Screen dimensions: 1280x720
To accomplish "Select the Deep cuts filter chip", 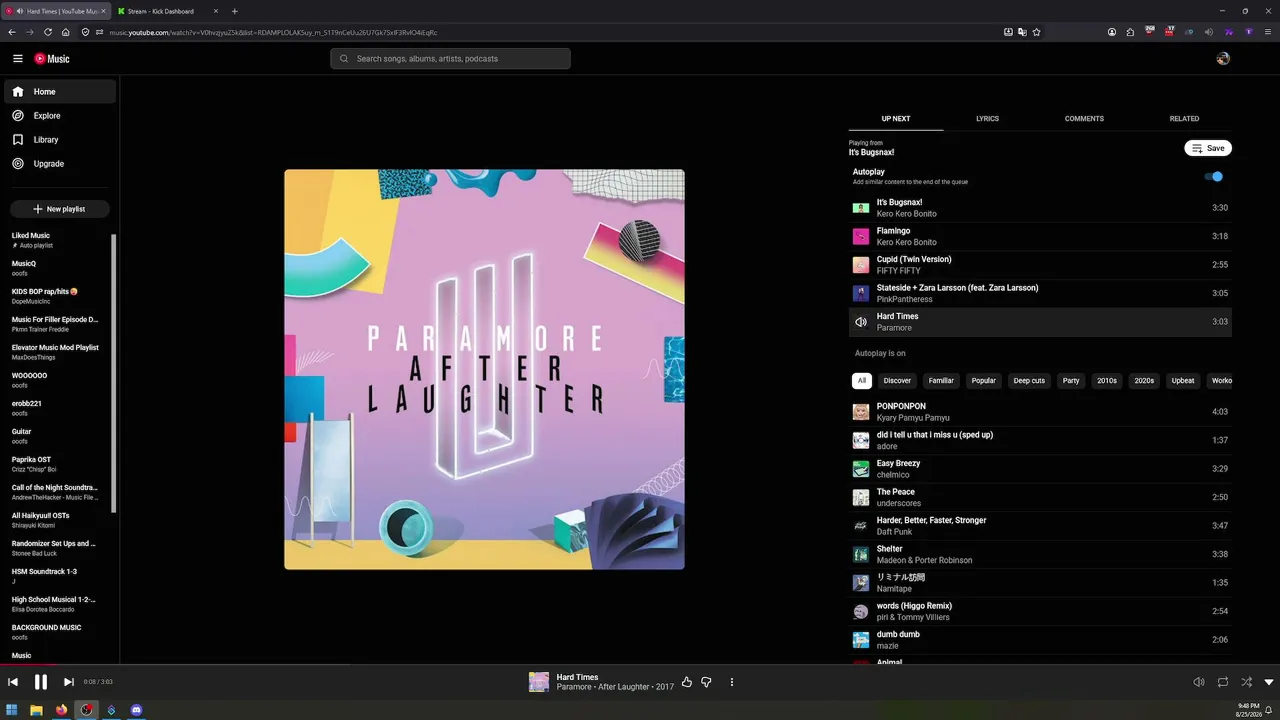I will click(1029, 381).
